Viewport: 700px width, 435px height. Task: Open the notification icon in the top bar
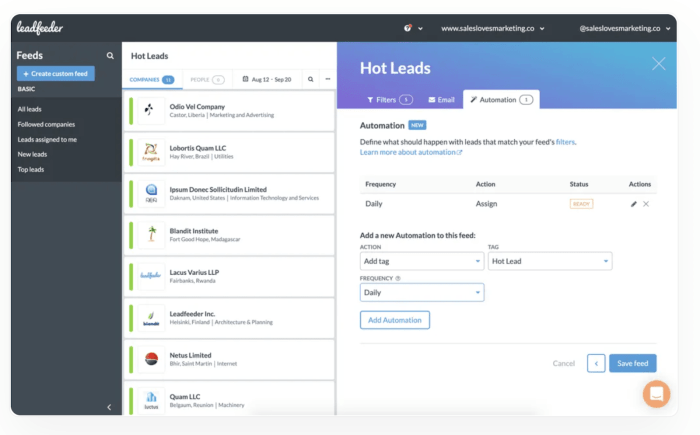tap(408, 28)
